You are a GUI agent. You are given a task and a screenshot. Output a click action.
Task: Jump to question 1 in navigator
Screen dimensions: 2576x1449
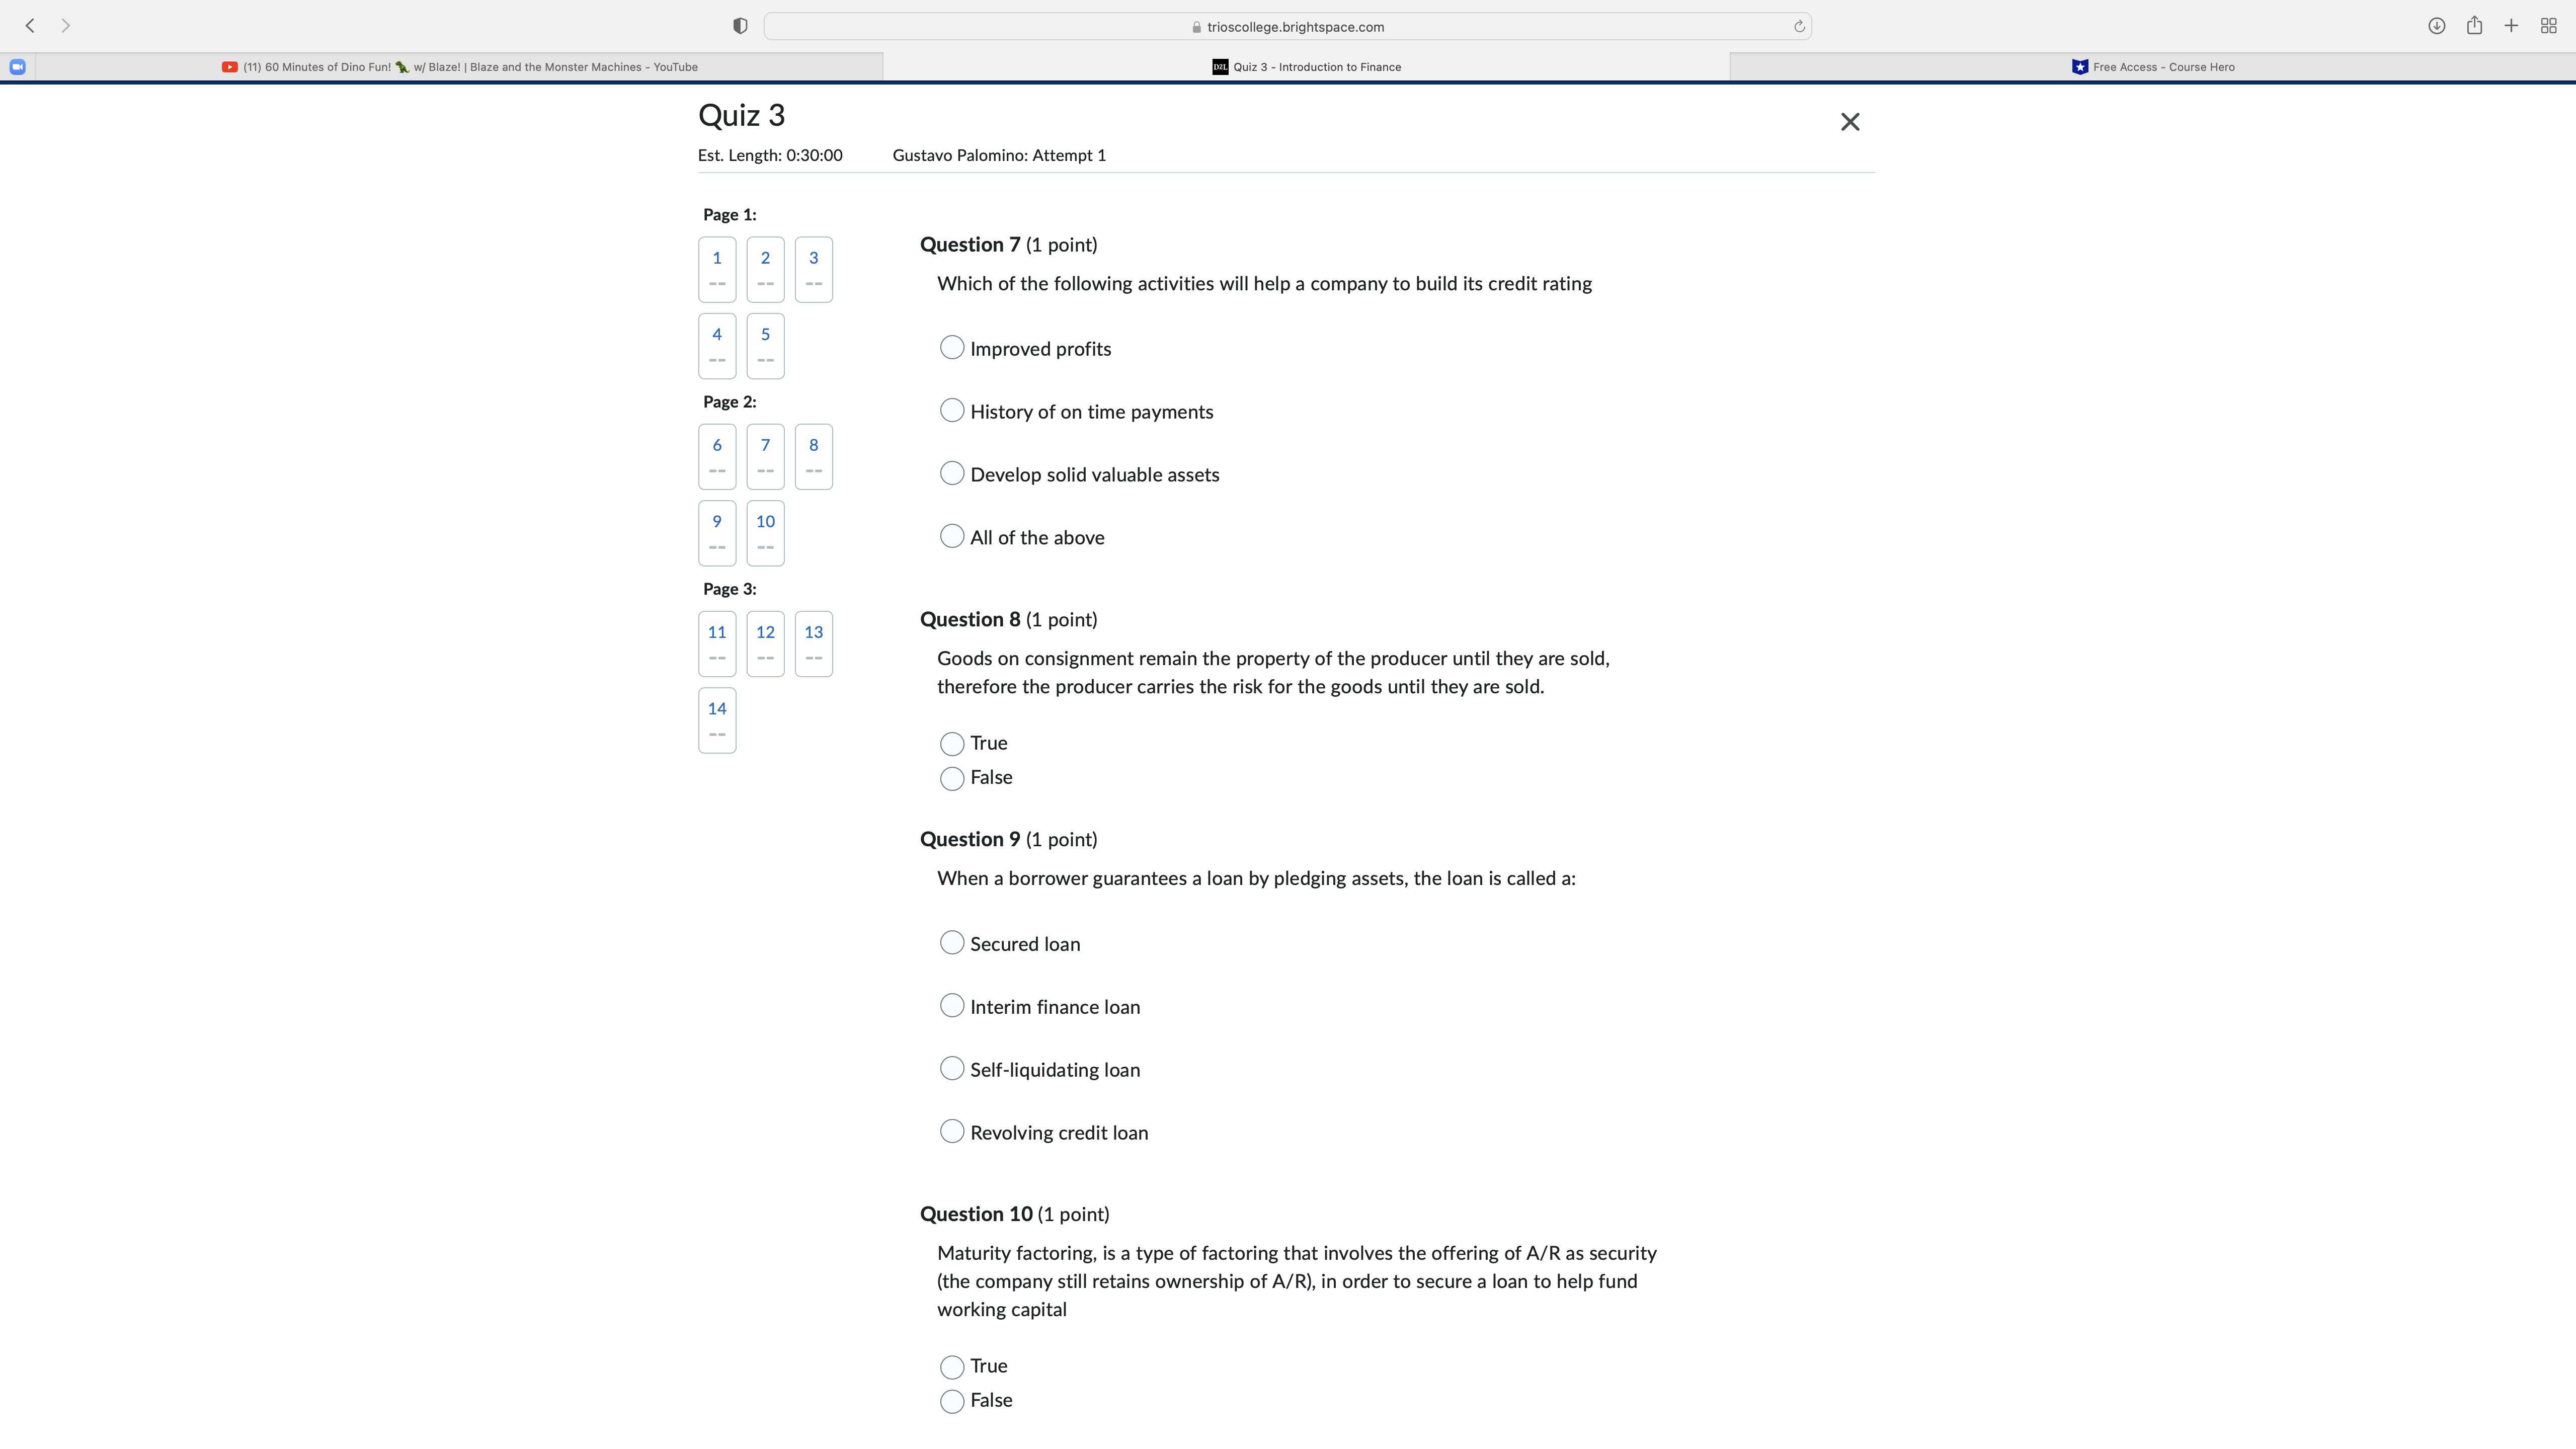pyautogui.click(x=716, y=268)
